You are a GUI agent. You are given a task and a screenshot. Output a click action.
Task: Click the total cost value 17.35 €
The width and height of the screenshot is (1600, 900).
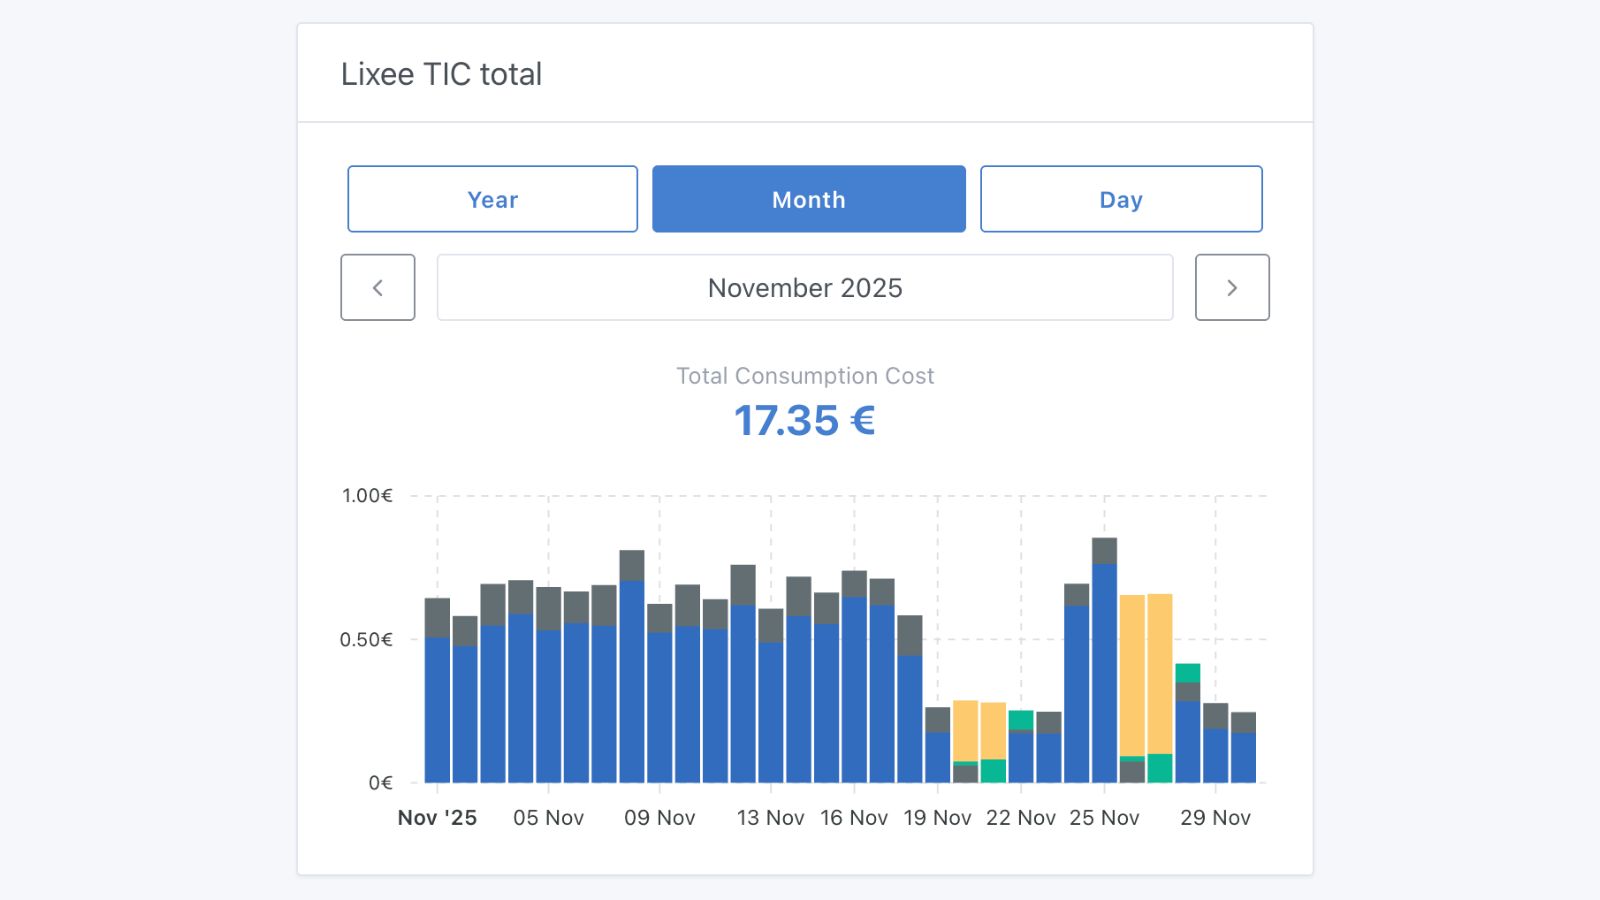coord(804,421)
